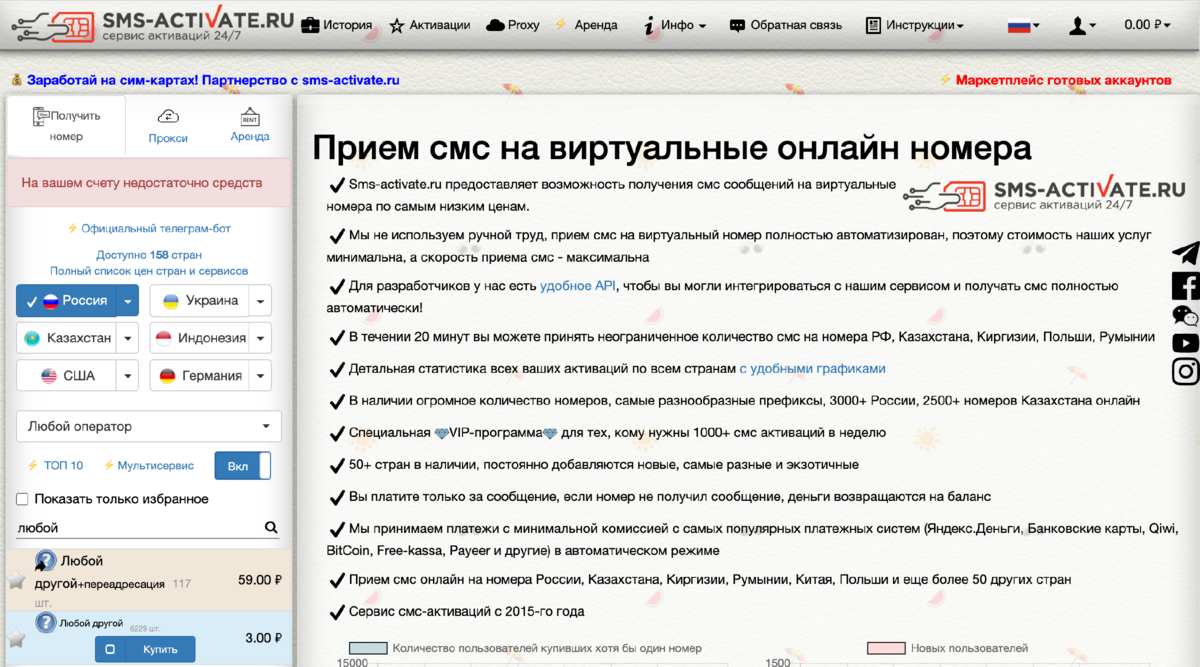Image resolution: width=1200 pixels, height=667 pixels.
Task: Select США country button
Action: tap(66, 376)
